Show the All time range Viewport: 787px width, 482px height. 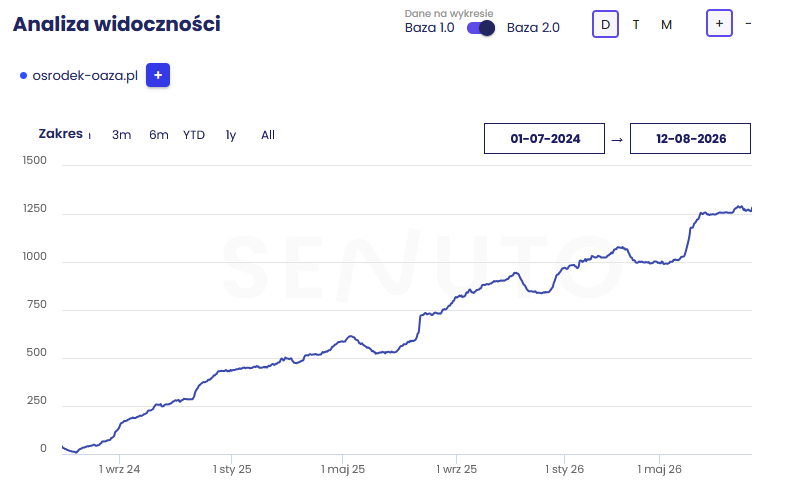[x=268, y=135]
